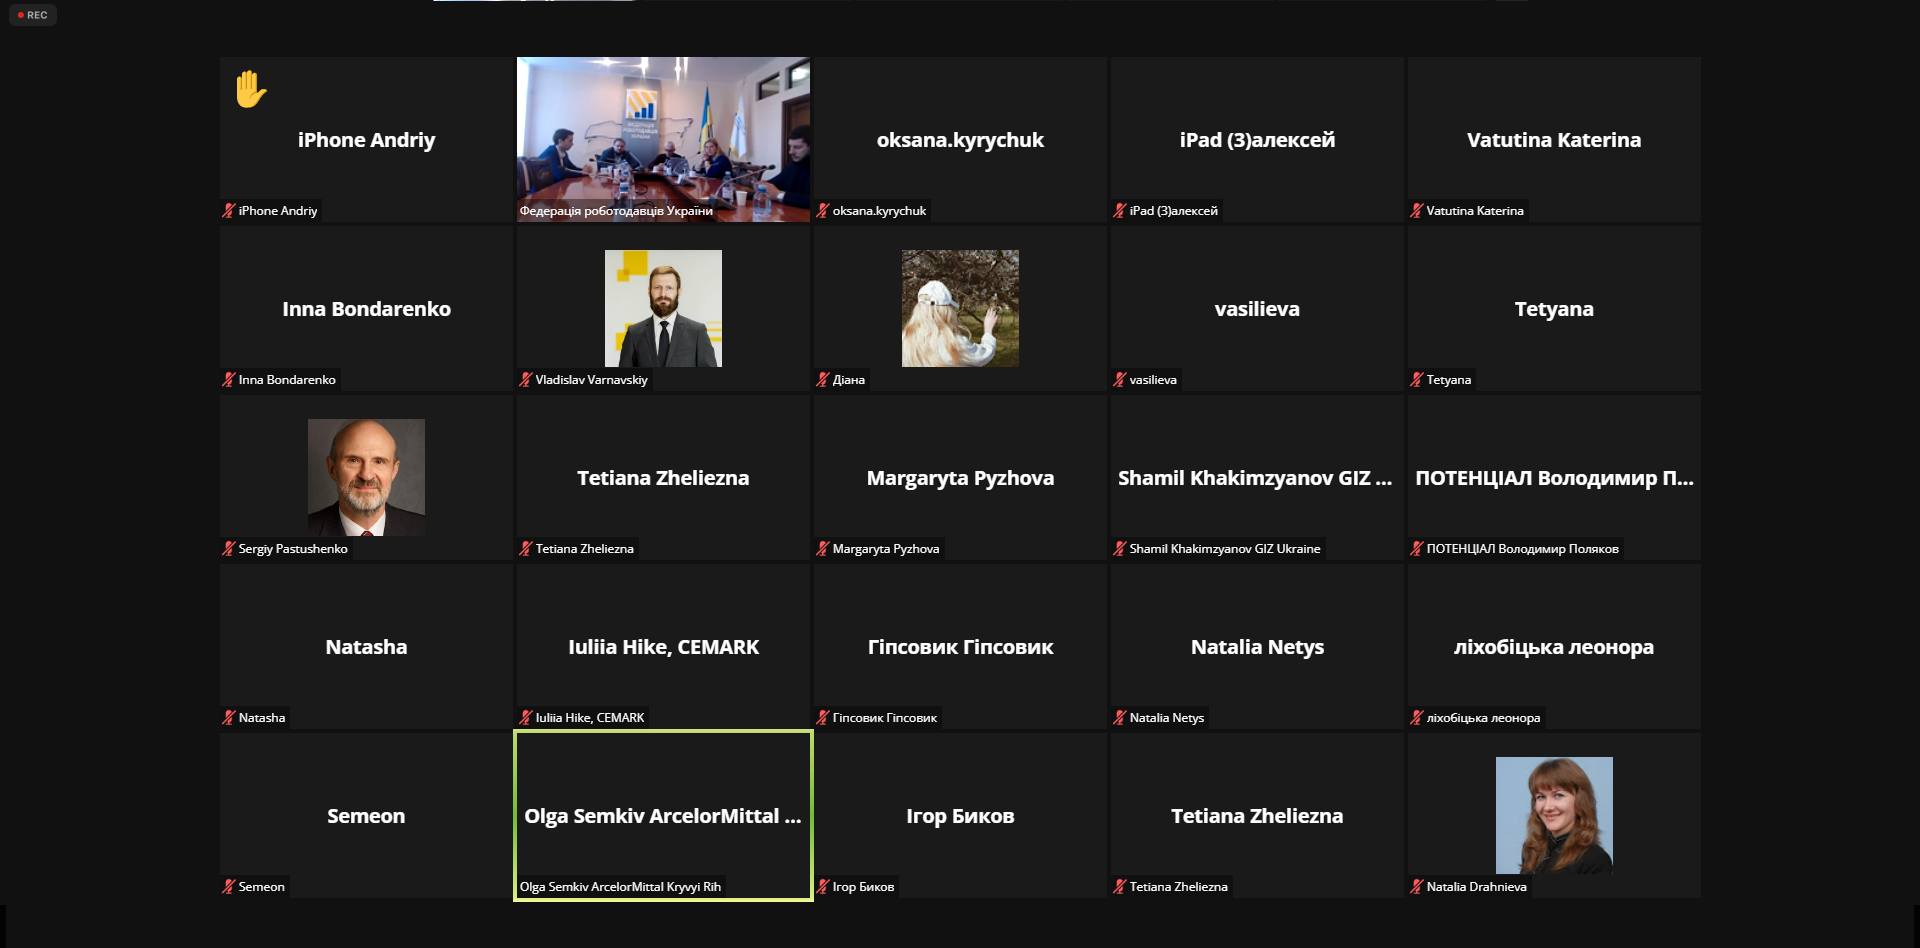Image resolution: width=1920 pixels, height=948 pixels.
Task: Click the muted mic icon beside Shamil Khakimzyanov label
Action: coord(1120,549)
